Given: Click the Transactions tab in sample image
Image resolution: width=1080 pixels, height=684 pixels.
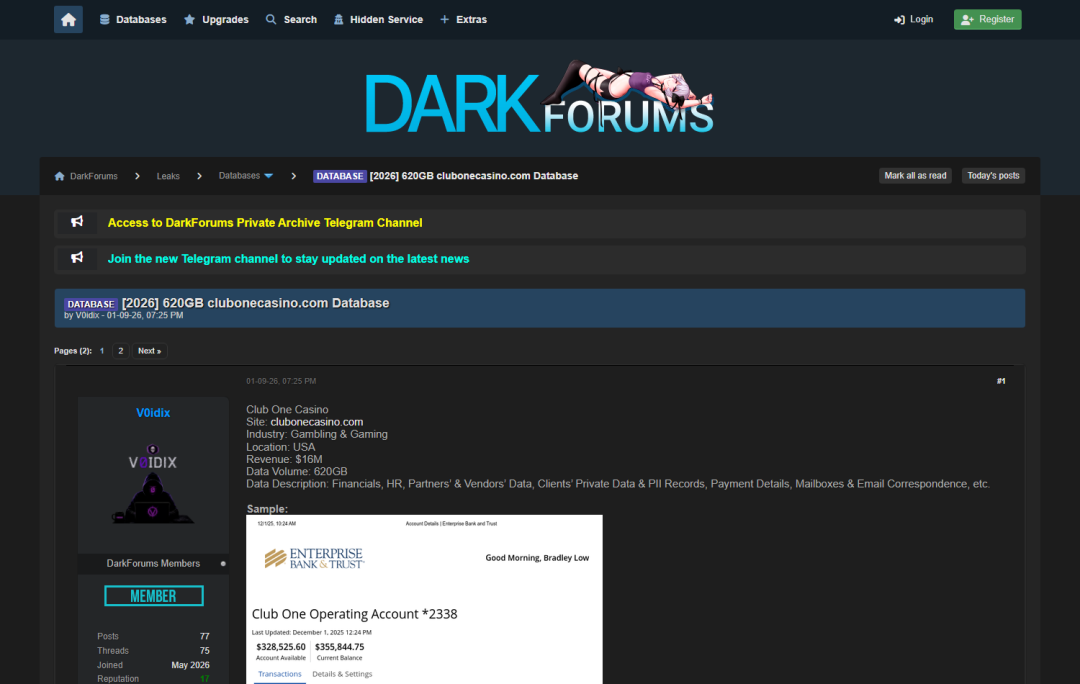Looking at the screenshot, I should coord(280,674).
